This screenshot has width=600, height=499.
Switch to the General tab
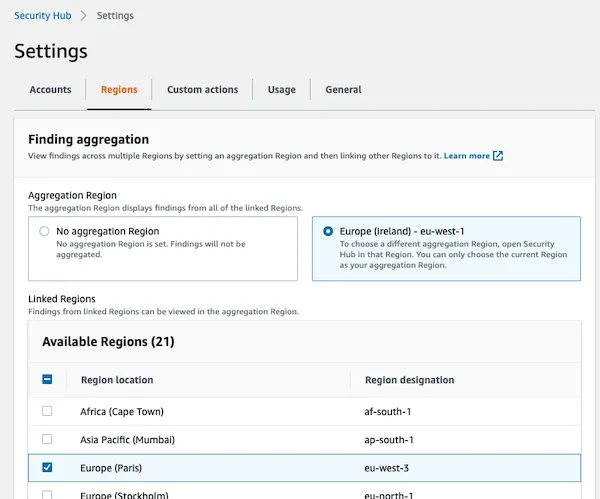click(x=343, y=90)
